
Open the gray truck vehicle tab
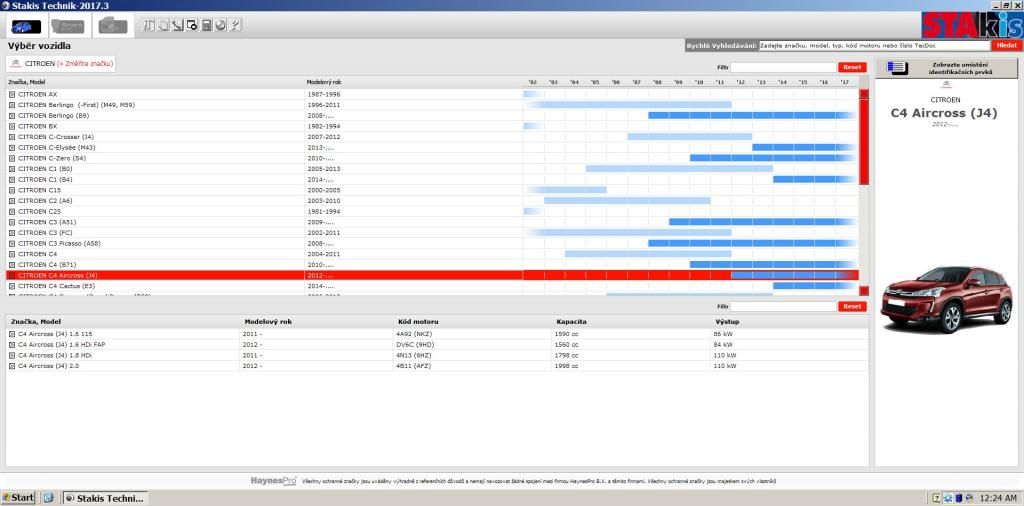click(x=112, y=25)
